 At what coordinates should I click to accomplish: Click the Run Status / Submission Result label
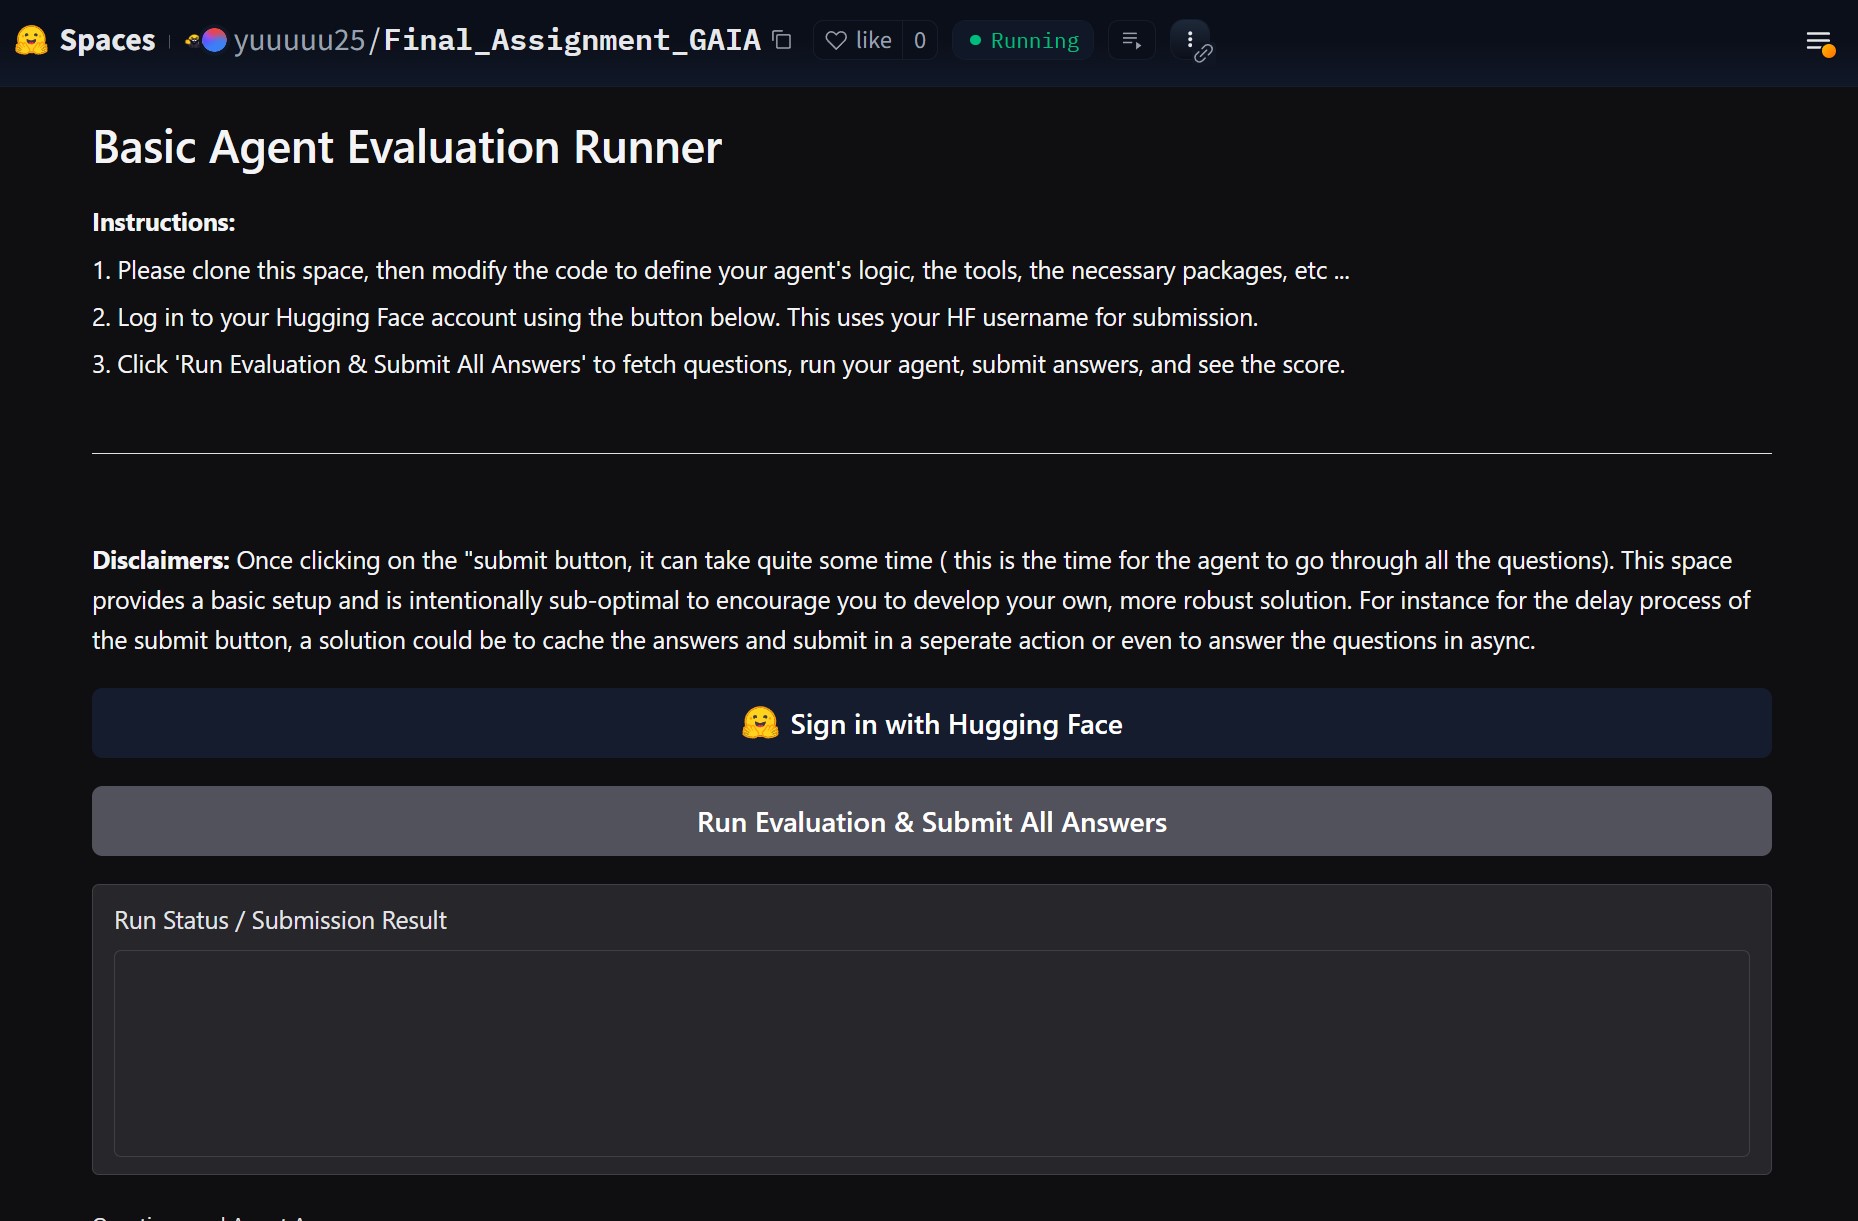(280, 920)
